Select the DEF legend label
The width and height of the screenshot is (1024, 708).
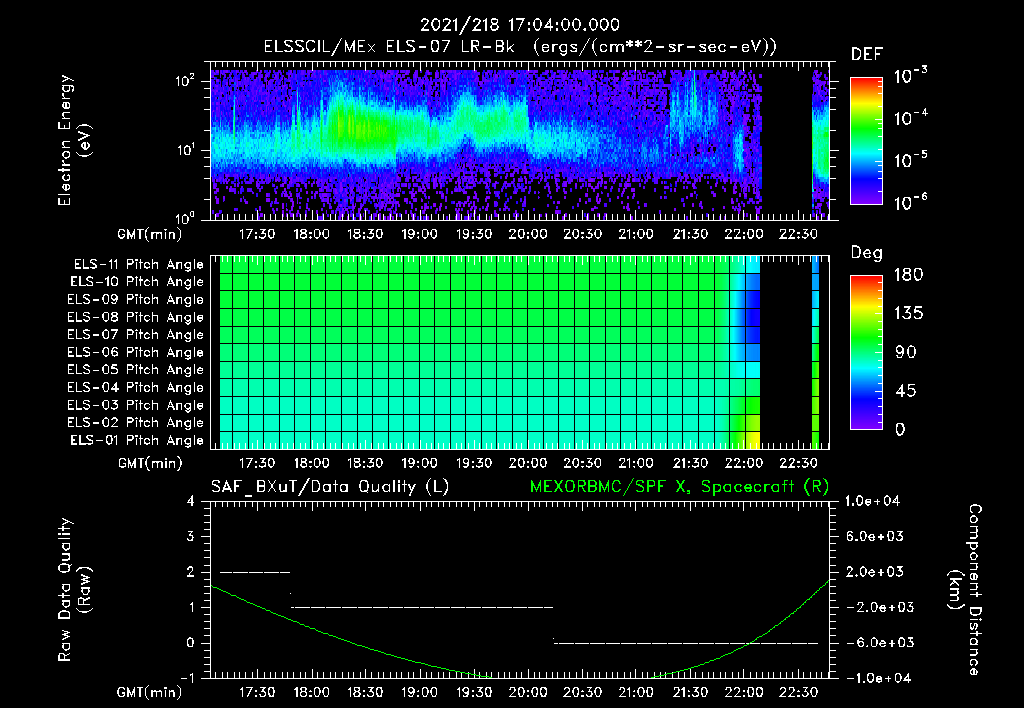(x=867, y=55)
